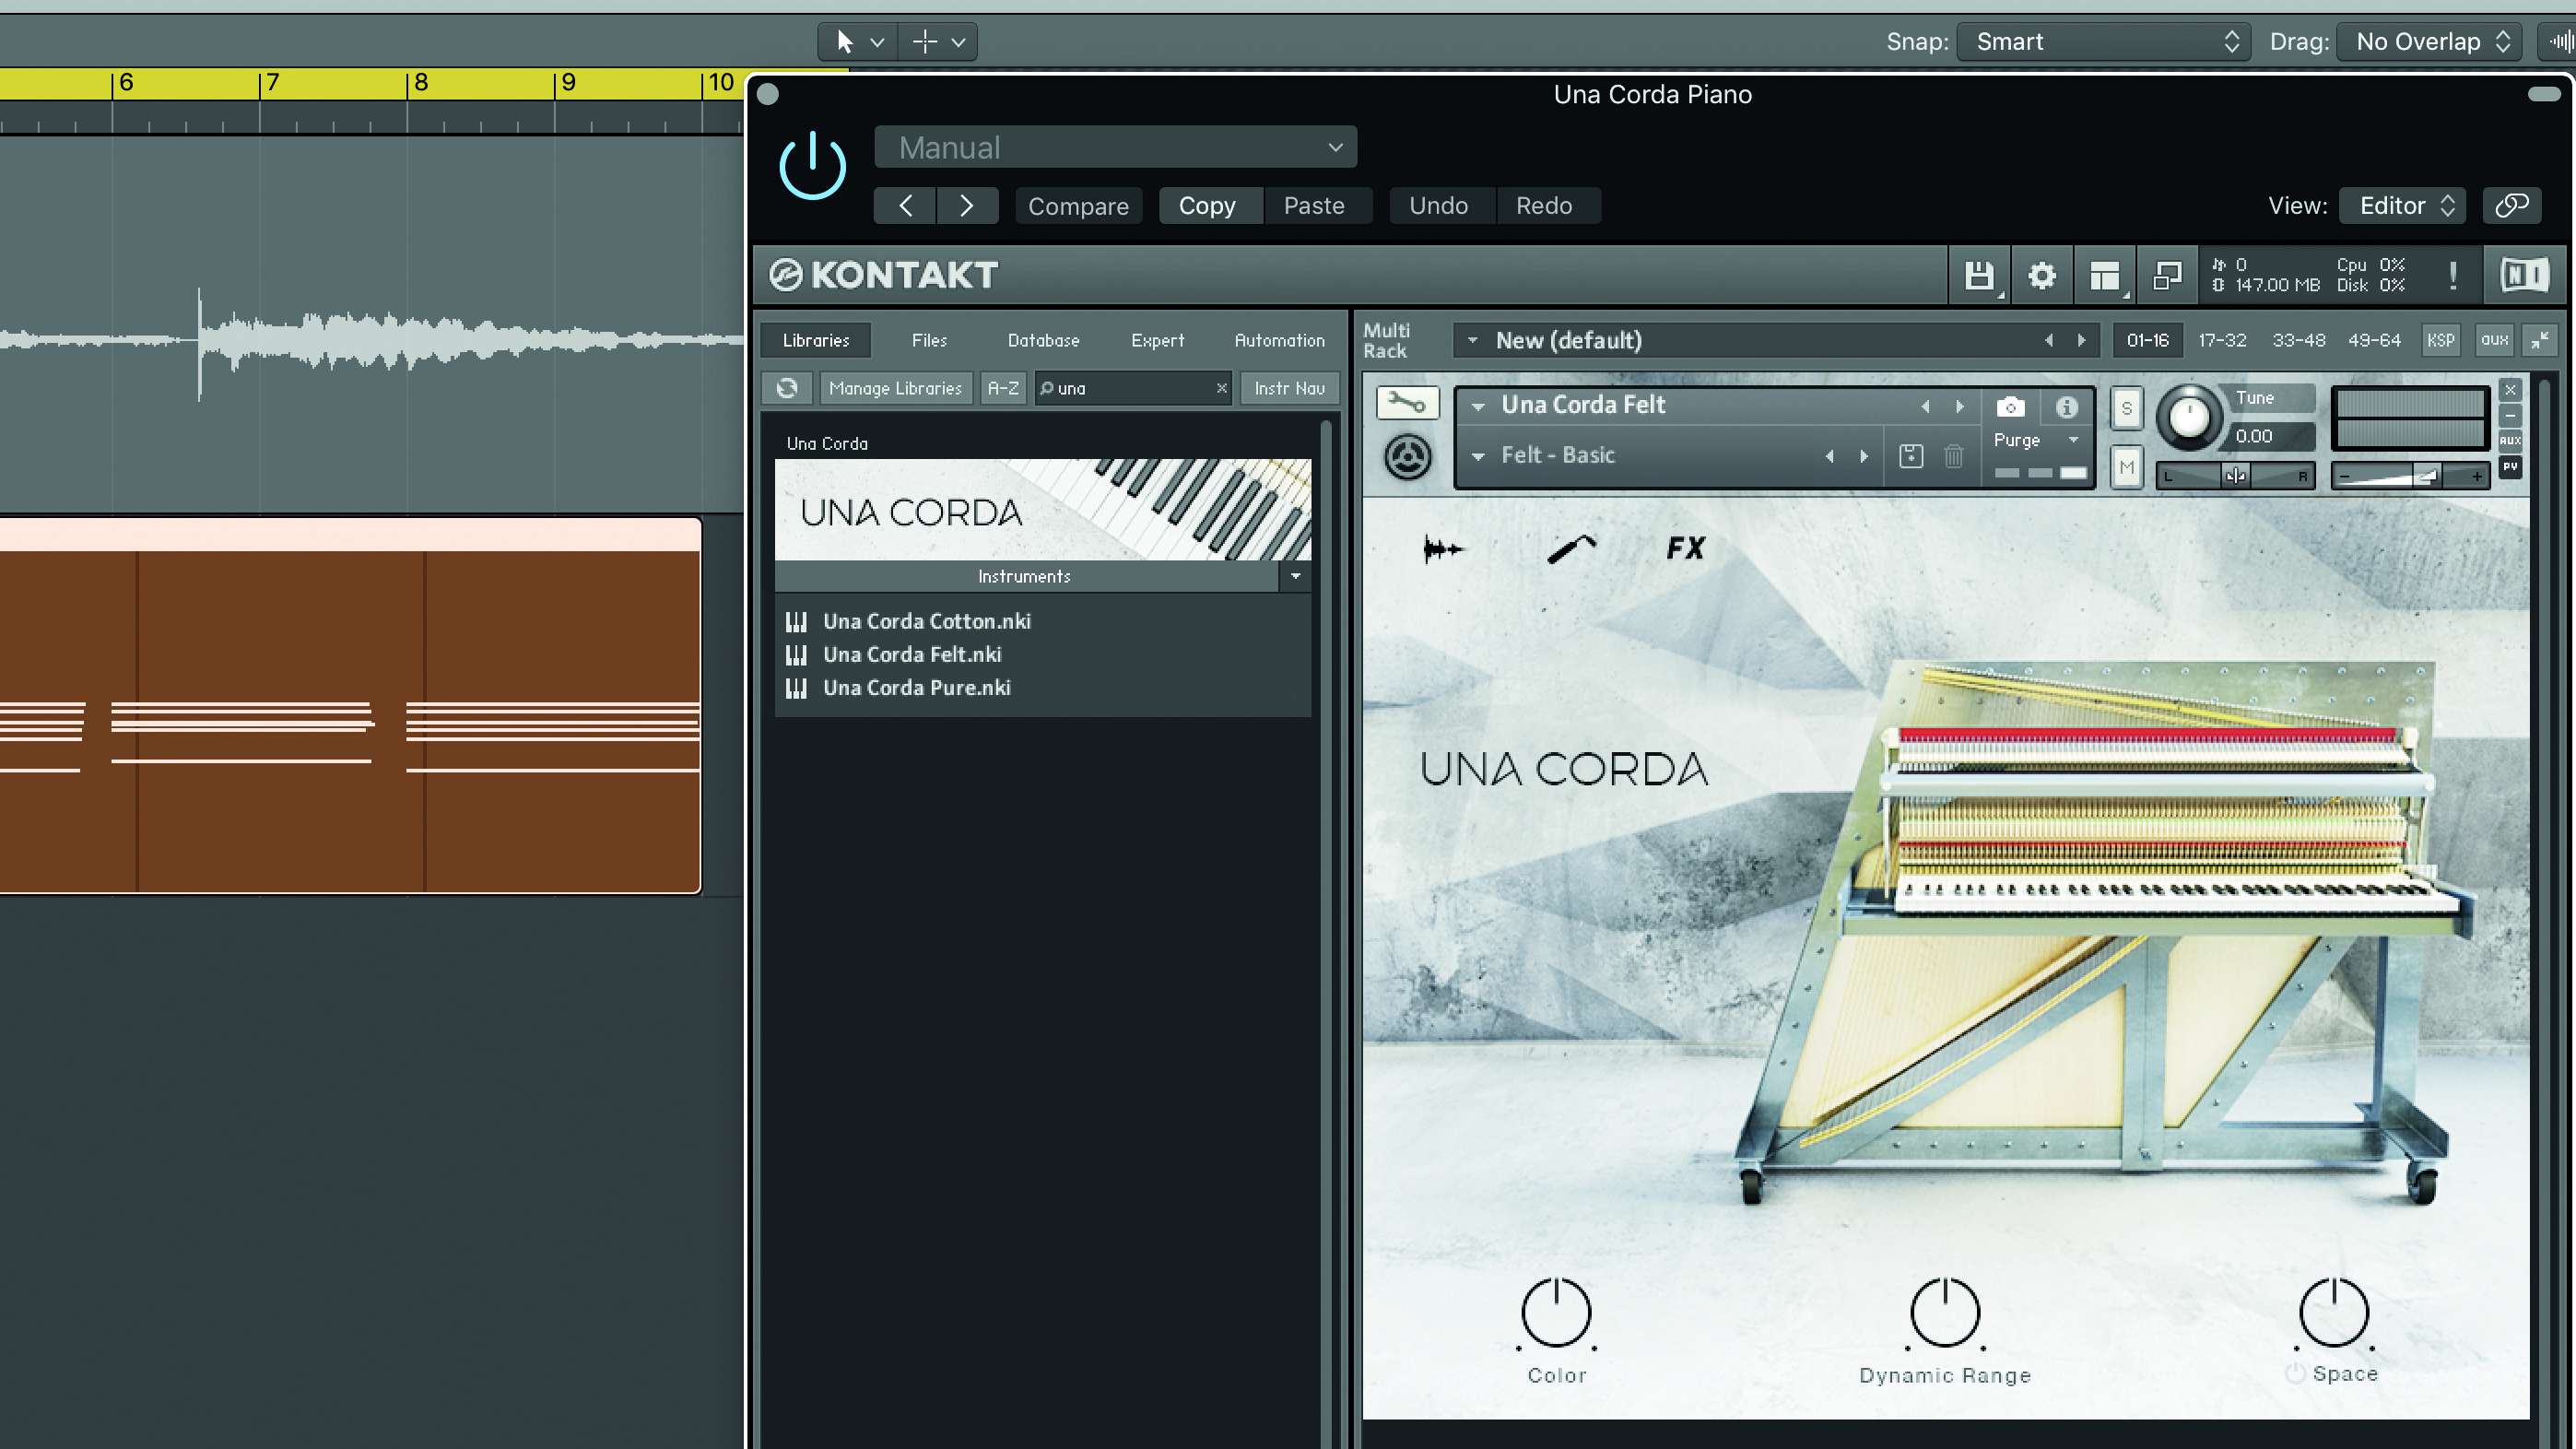Switch to the Files tab
The width and height of the screenshot is (2576, 1449).
pos(929,340)
